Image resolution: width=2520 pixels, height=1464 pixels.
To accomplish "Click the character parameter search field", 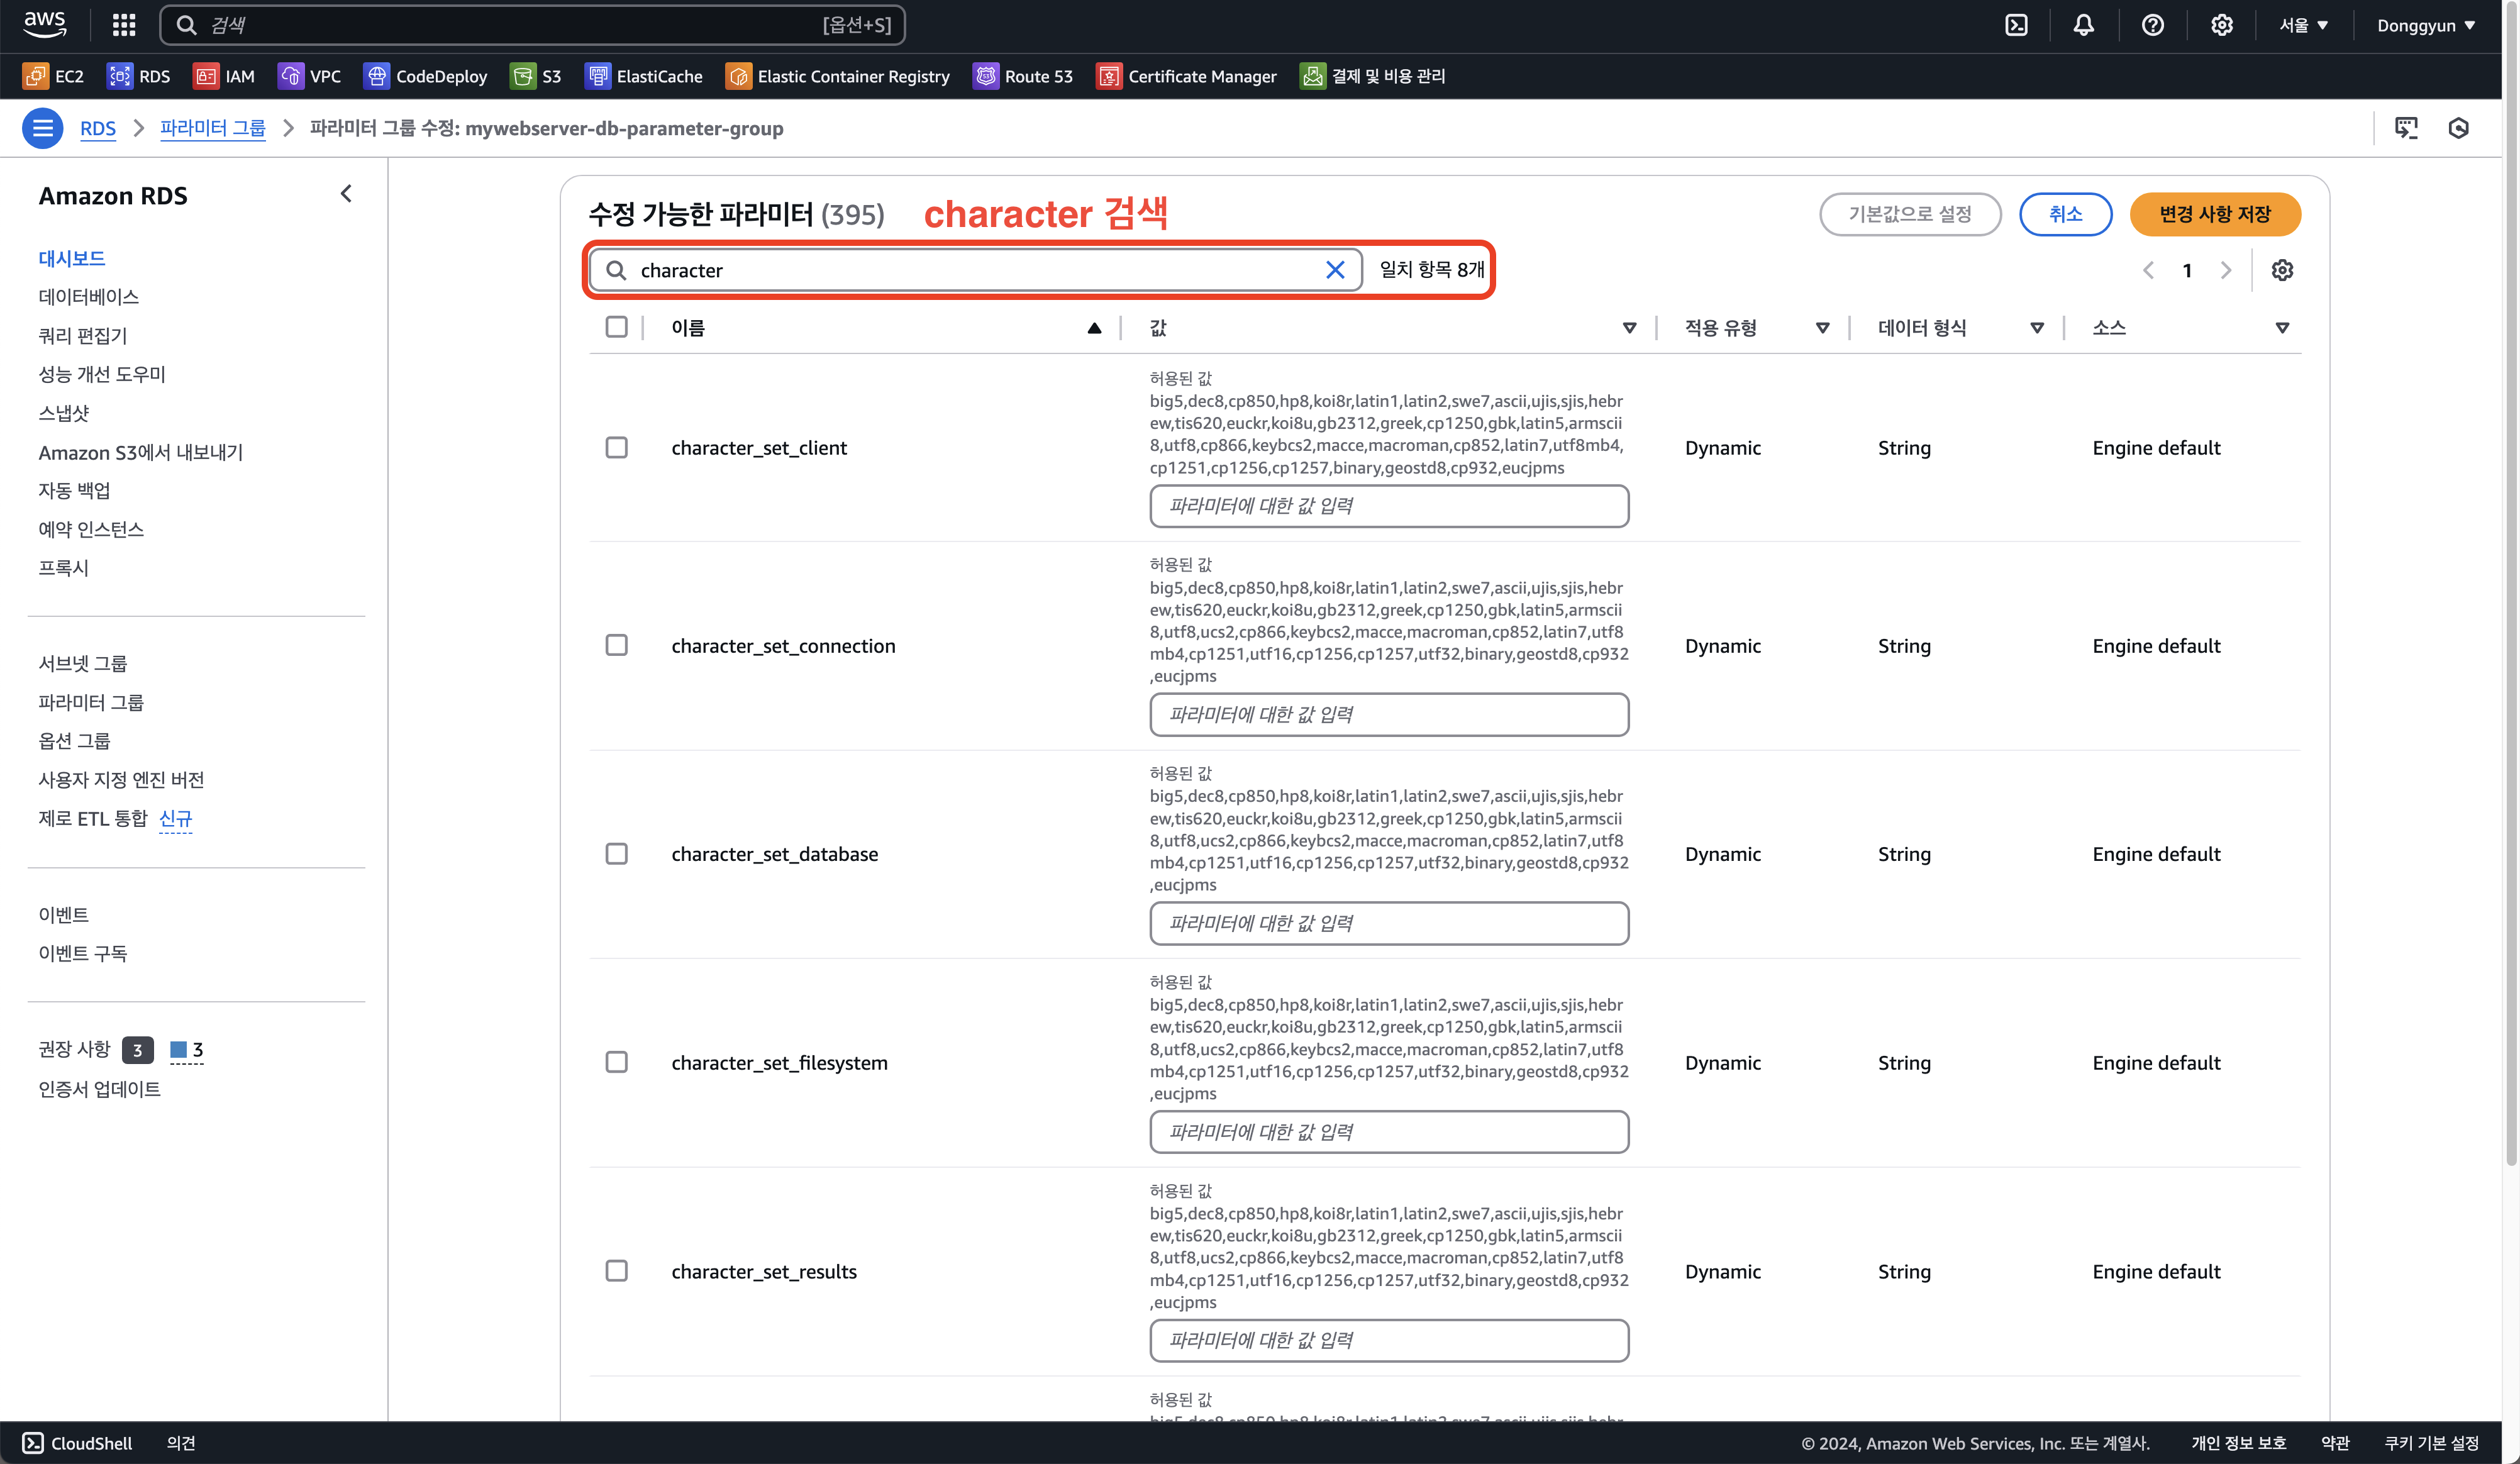I will [x=975, y=270].
